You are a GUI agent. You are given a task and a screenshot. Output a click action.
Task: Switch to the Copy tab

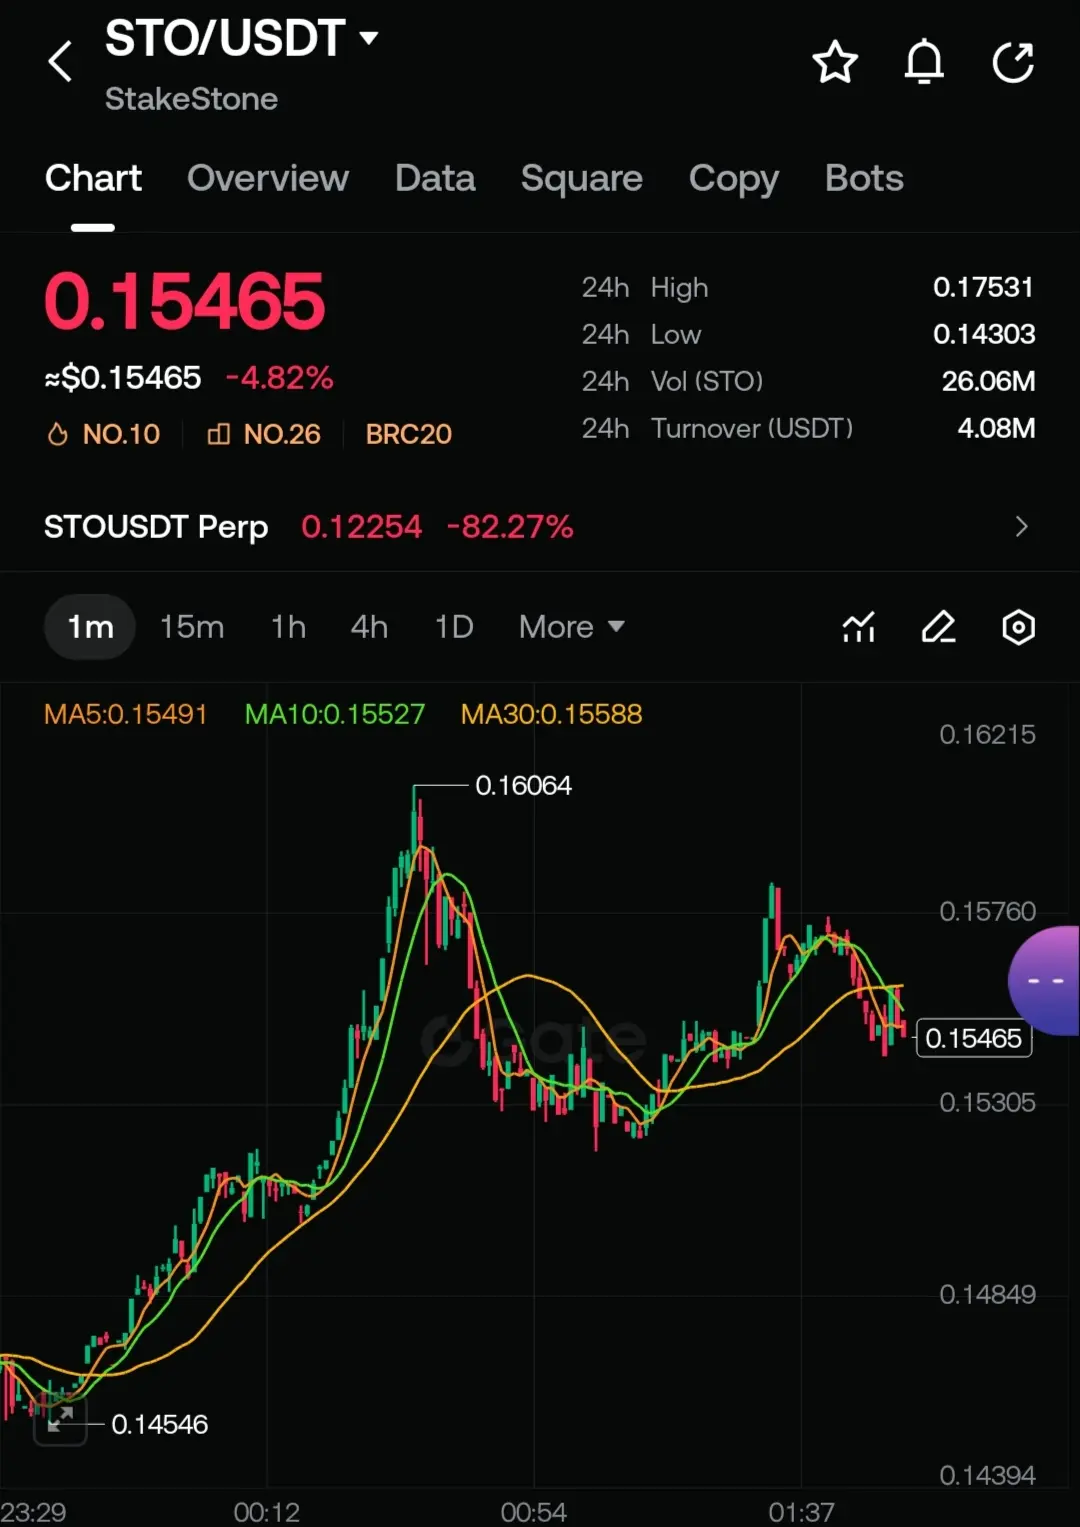pos(734,179)
